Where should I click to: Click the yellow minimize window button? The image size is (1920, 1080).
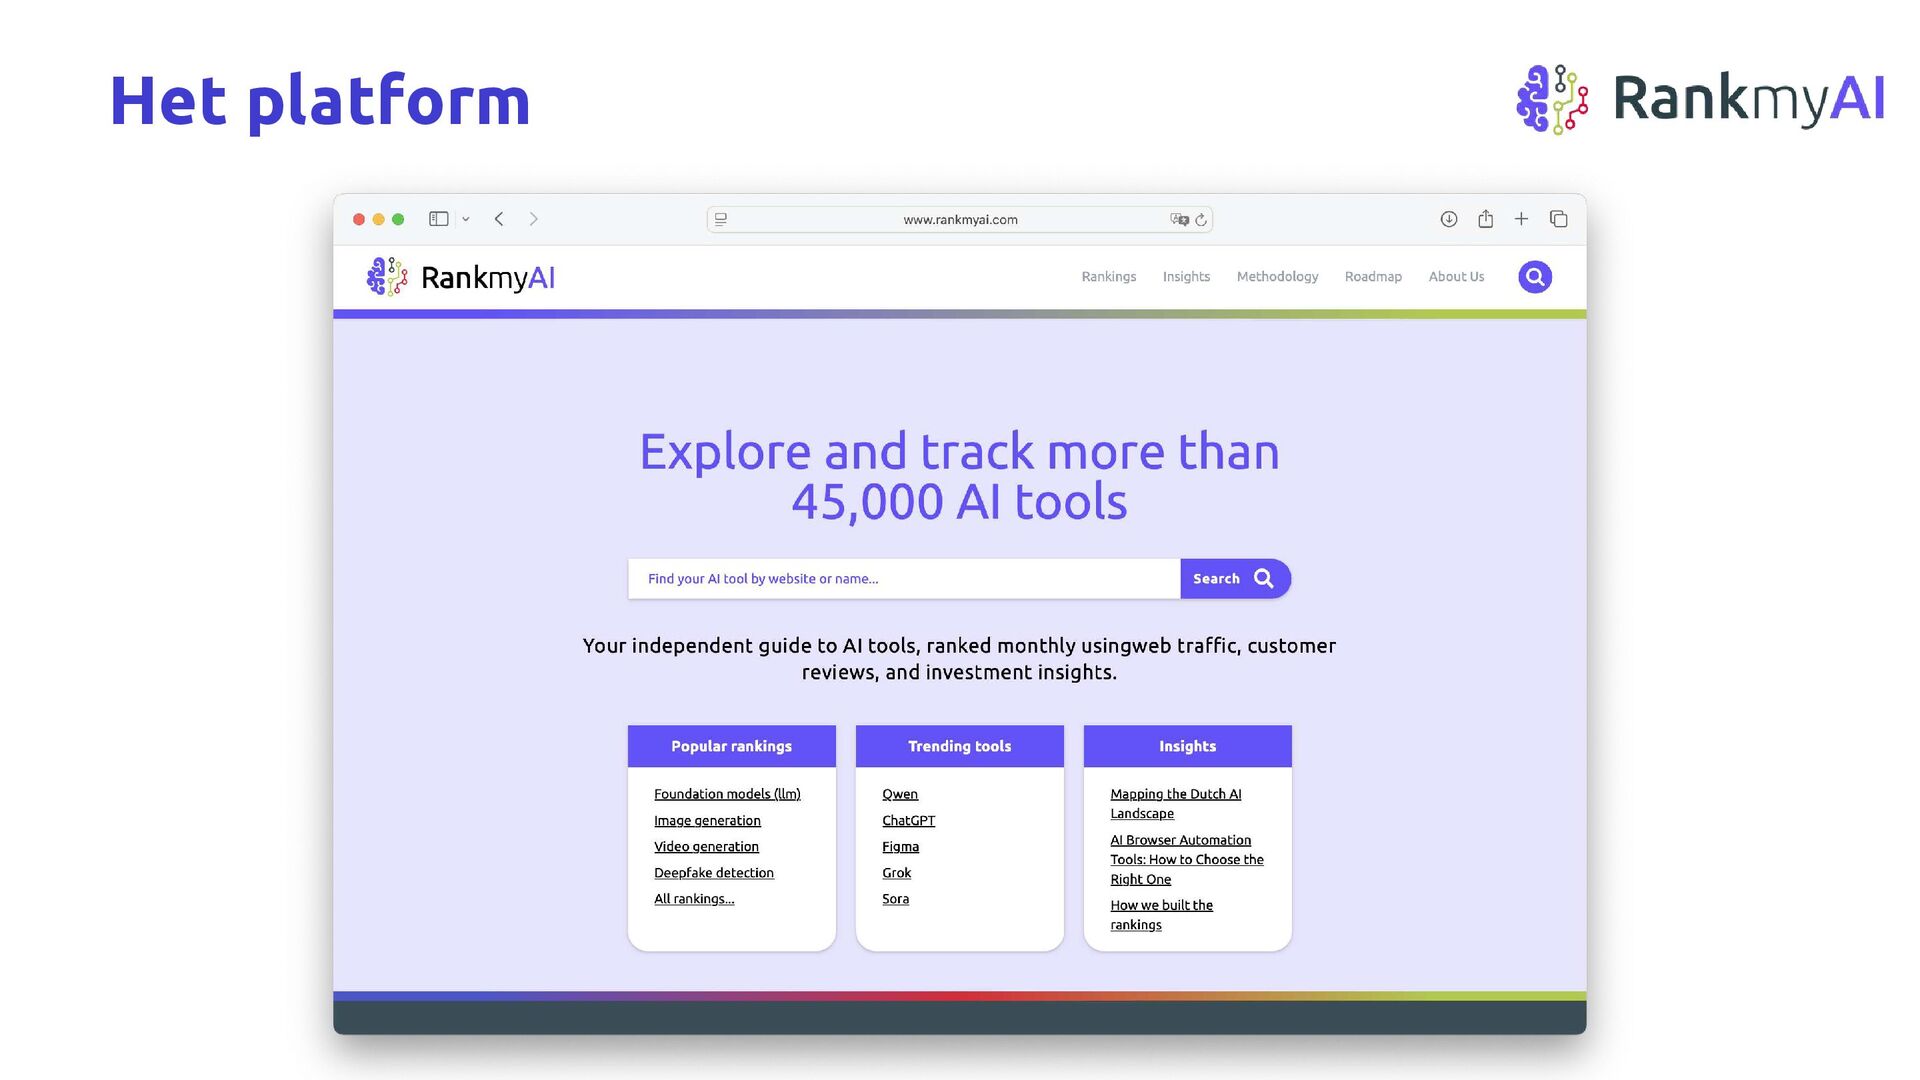coord(378,219)
